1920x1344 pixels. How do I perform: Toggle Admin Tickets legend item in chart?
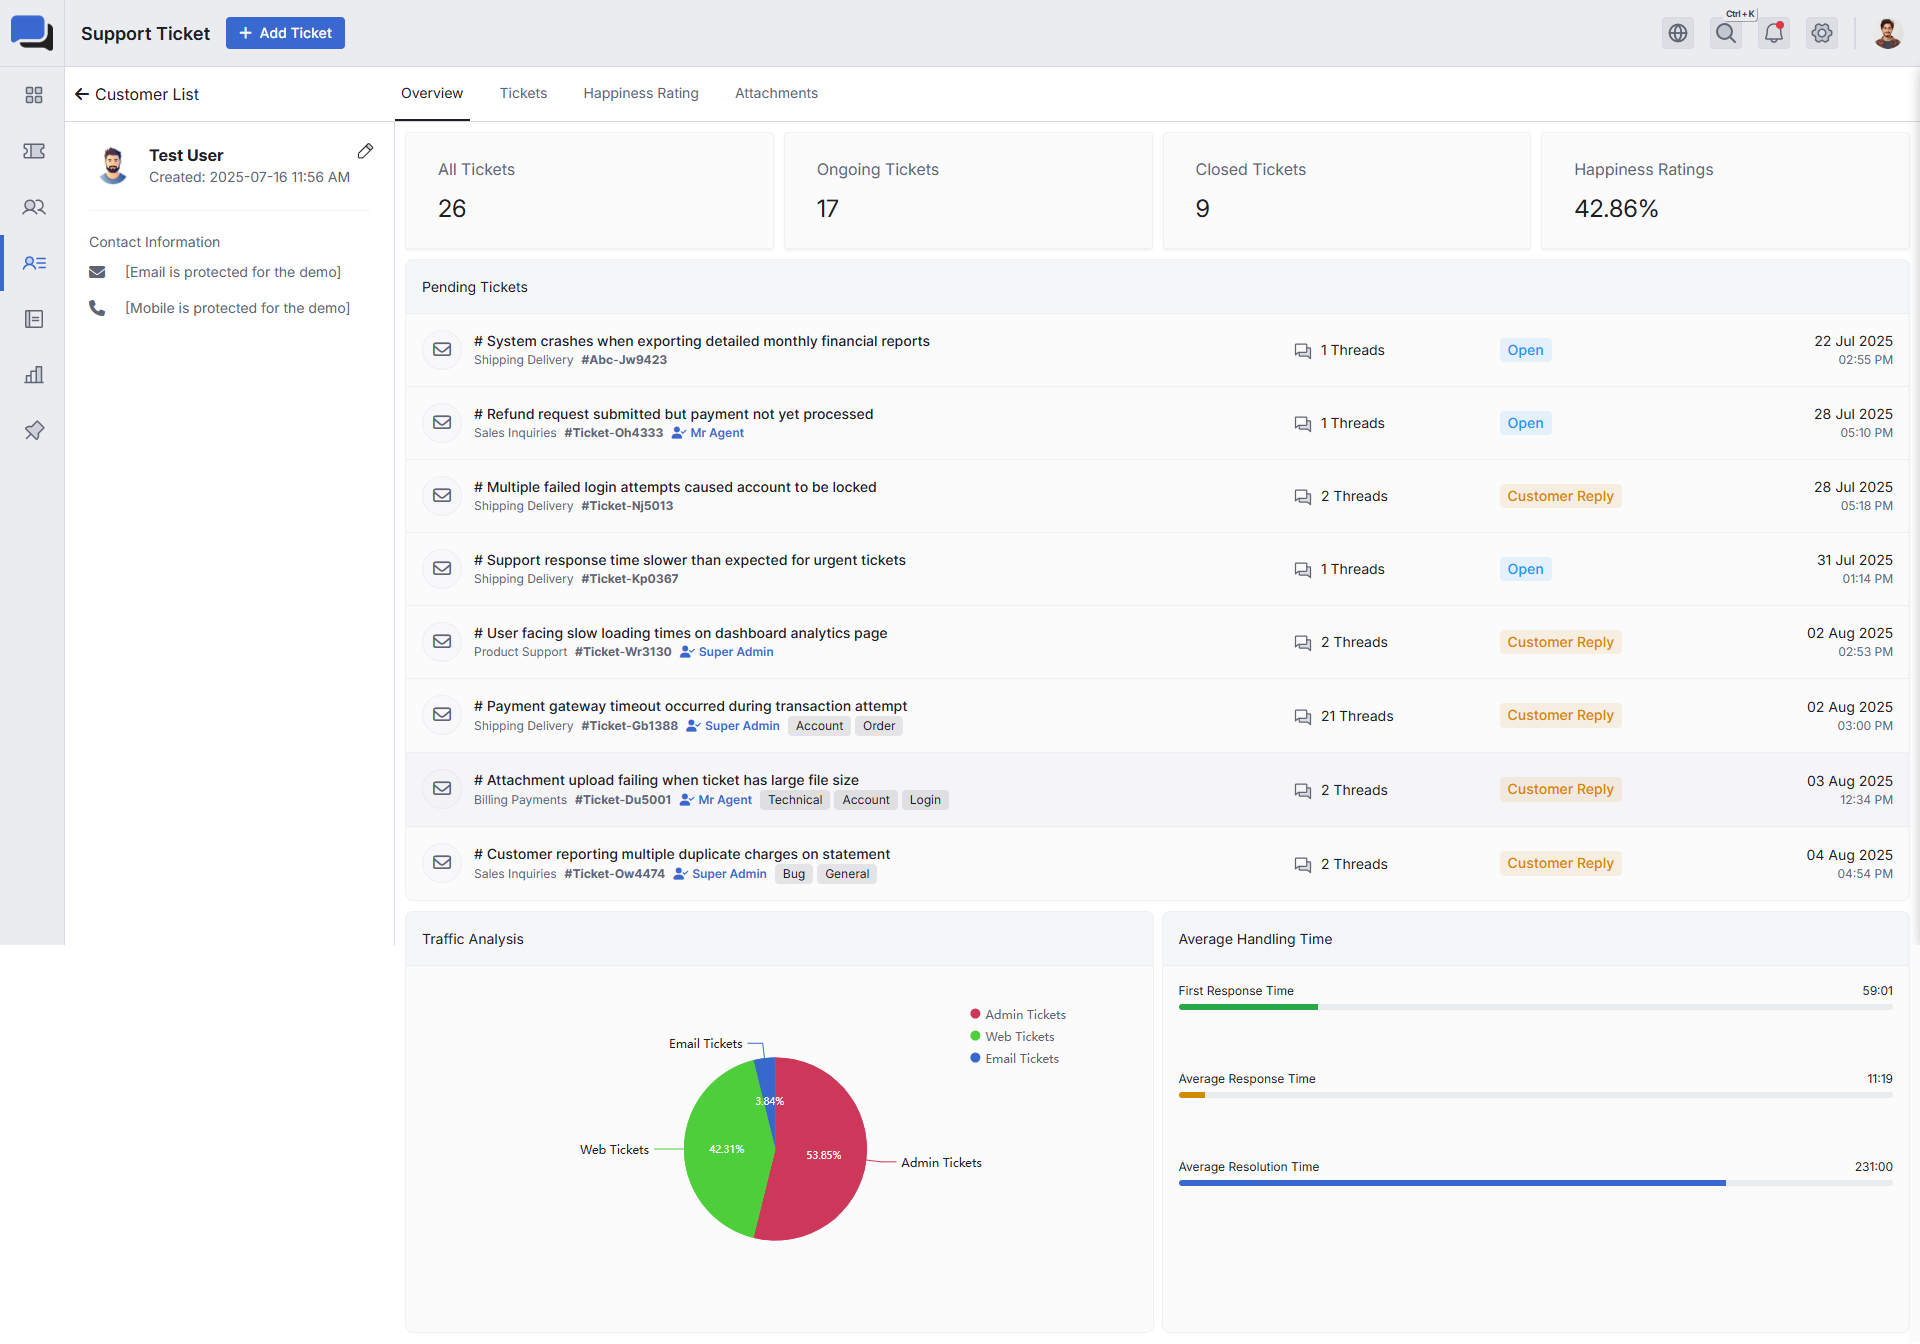[x=1018, y=1014]
